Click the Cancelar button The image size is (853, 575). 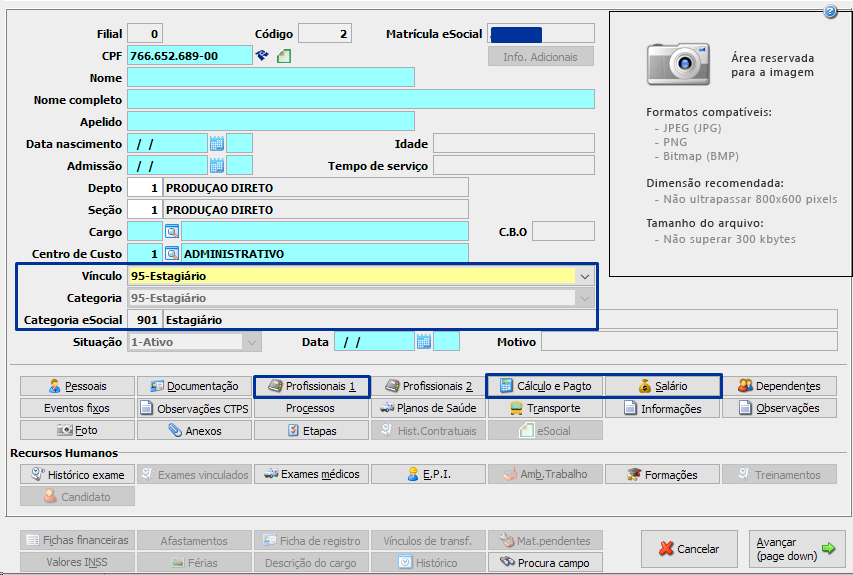click(689, 549)
